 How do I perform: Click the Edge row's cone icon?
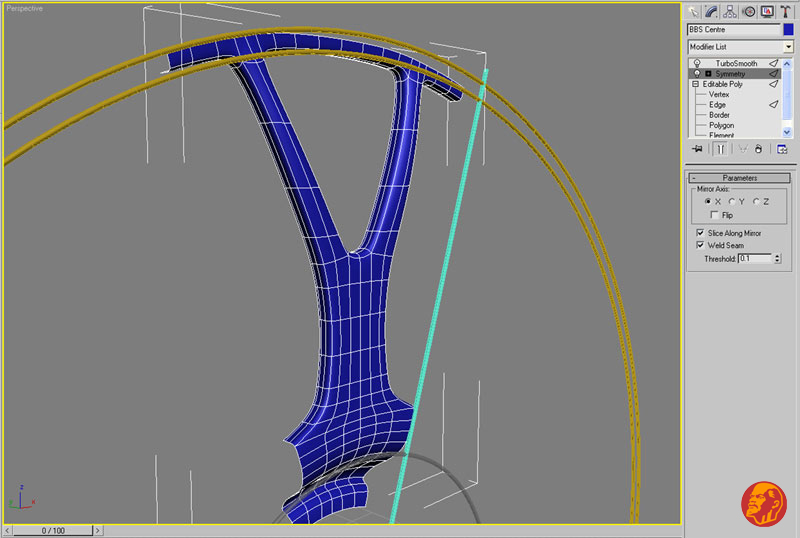(773, 105)
